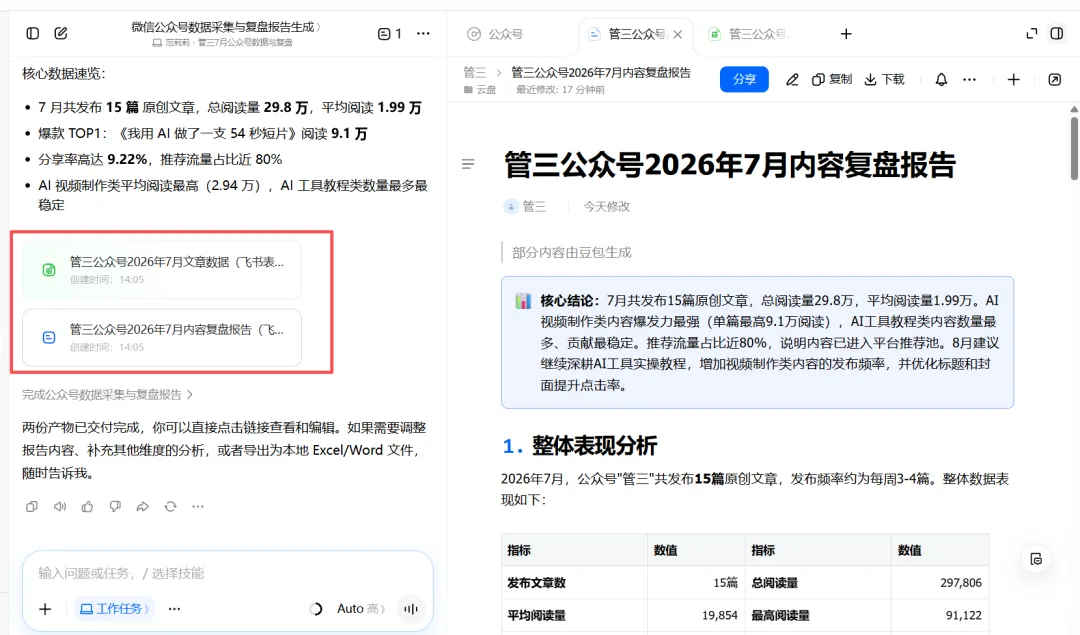Image resolution: width=1080 pixels, height=635 pixels.
Task: Toggle the document outline icon
Action: (x=468, y=164)
